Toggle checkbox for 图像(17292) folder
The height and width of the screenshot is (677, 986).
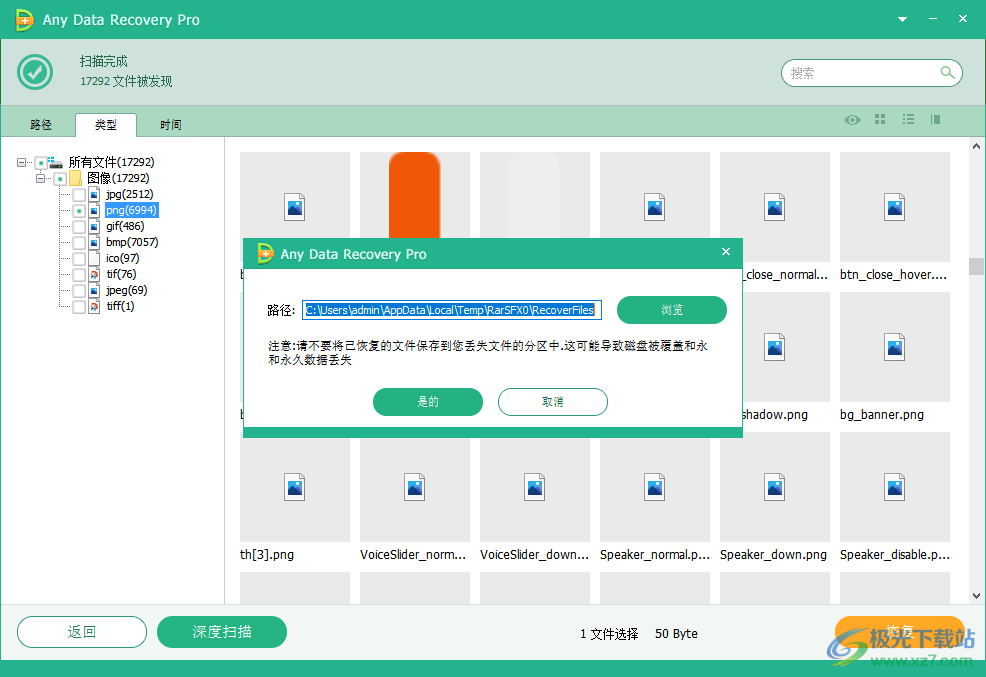point(60,179)
